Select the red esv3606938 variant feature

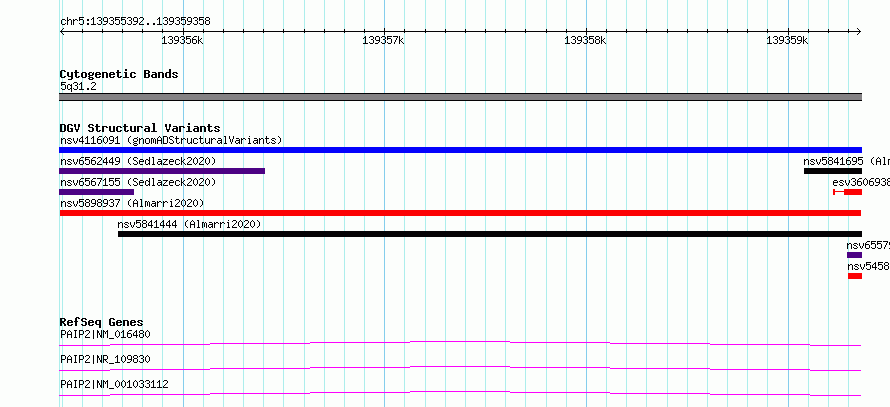(847, 192)
